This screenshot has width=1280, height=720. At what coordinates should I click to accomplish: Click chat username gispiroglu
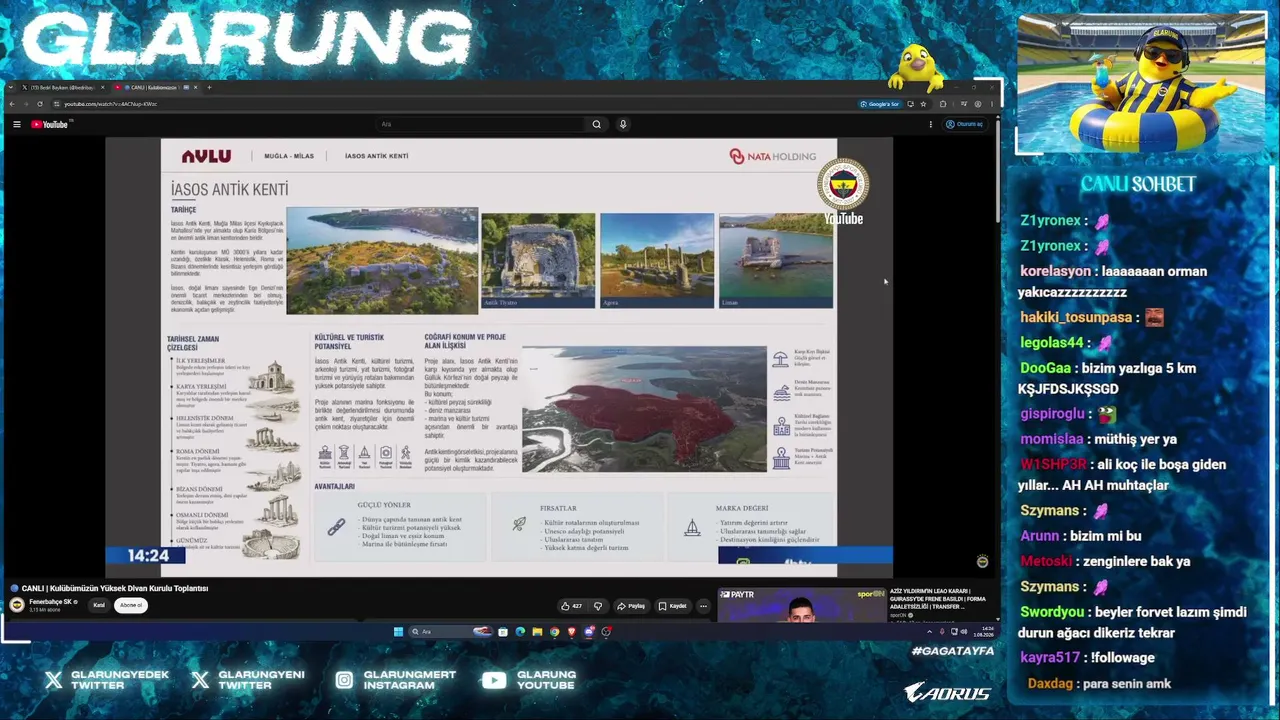(1052, 413)
